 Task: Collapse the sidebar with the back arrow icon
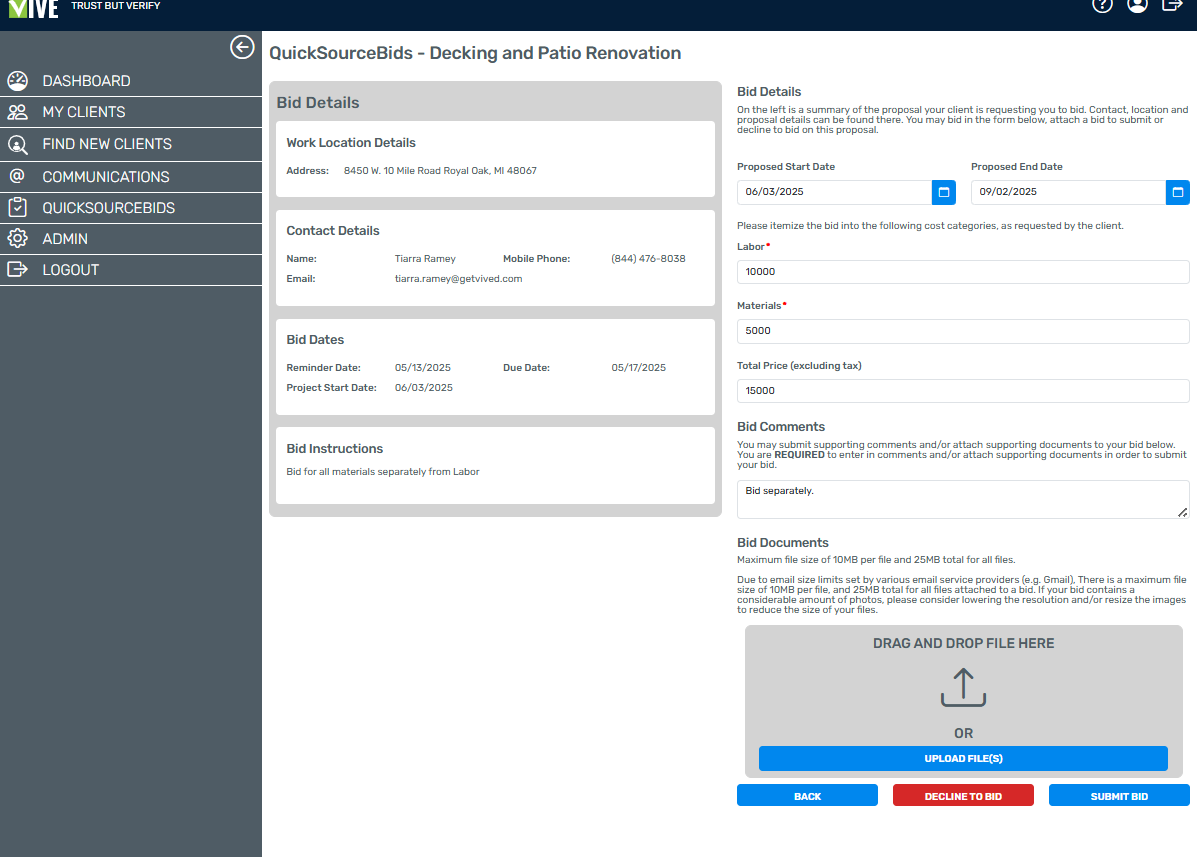(242, 47)
